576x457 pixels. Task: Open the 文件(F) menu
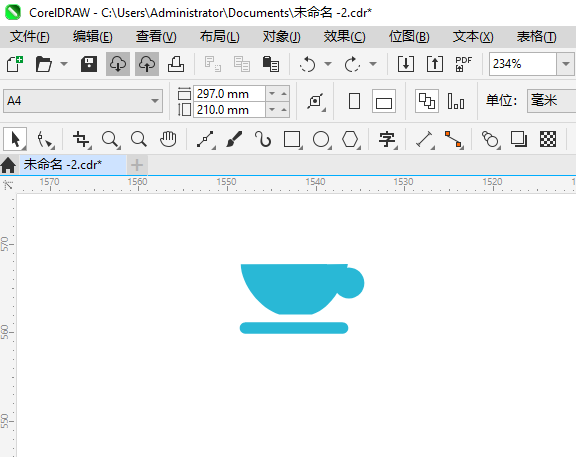(29, 37)
